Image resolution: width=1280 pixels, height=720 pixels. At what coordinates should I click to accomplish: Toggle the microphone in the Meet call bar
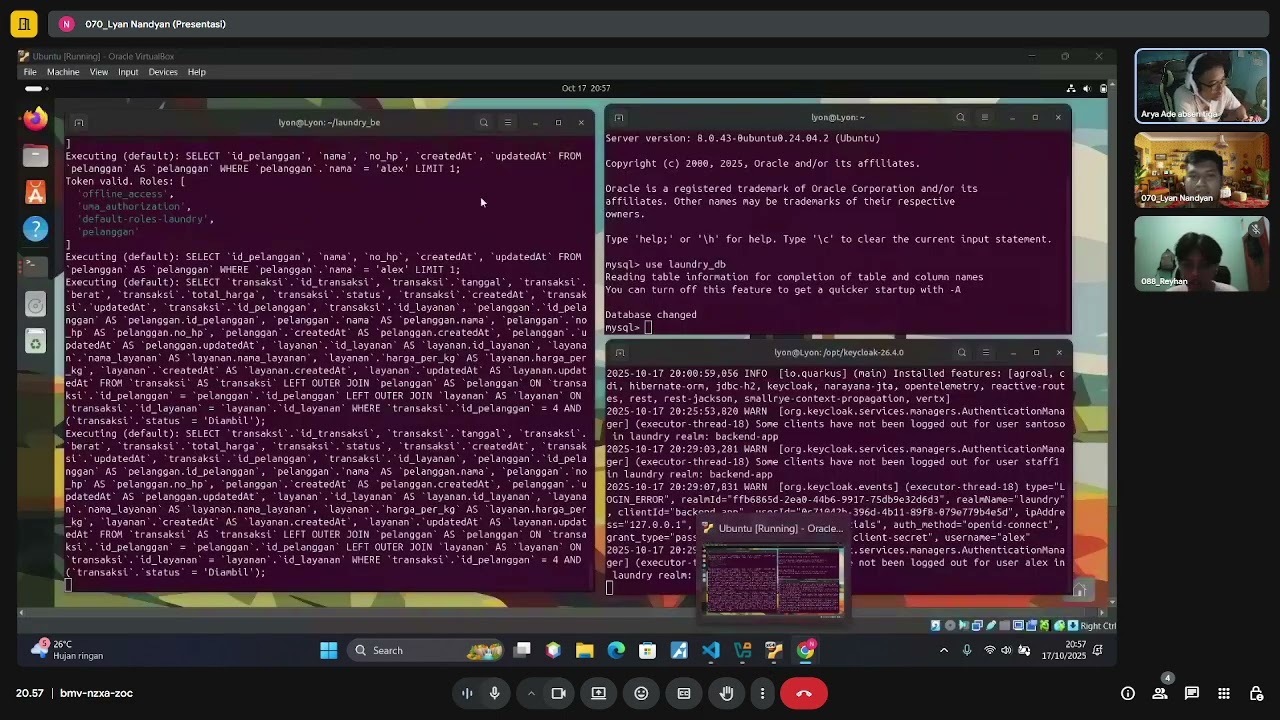coord(494,693)
